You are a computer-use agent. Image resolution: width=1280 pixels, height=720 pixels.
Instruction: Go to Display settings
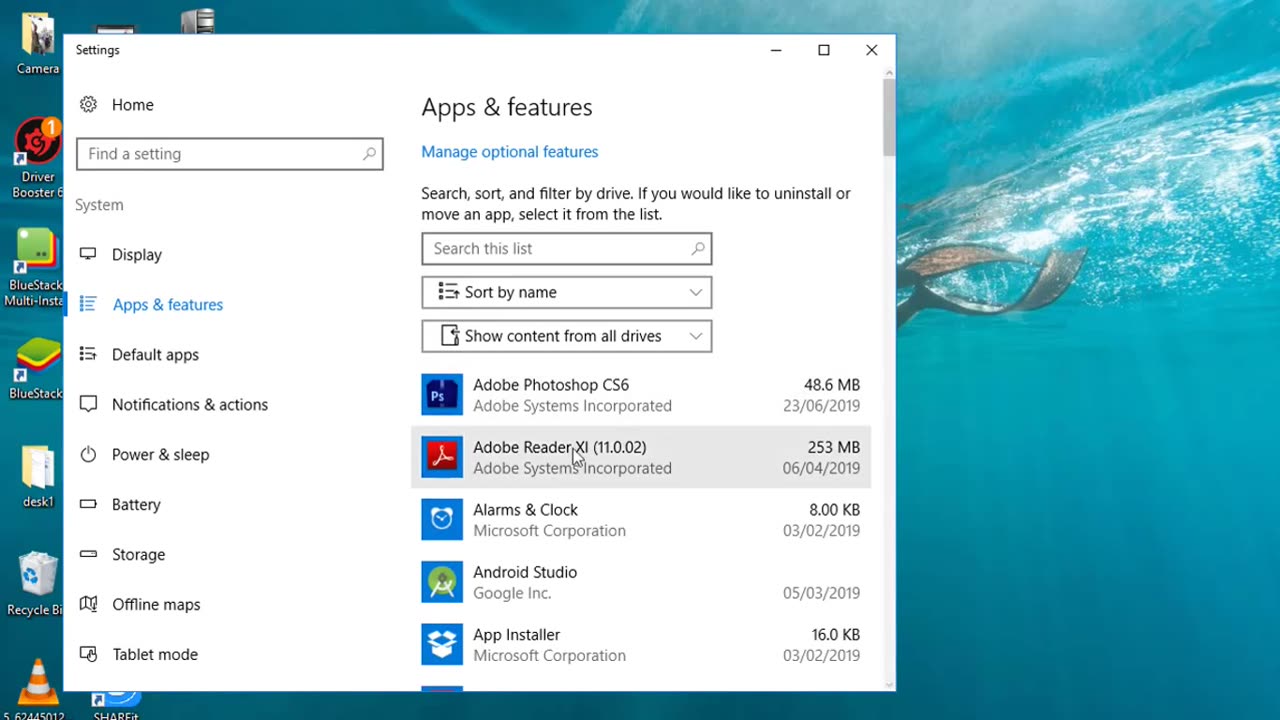[137, 255]
